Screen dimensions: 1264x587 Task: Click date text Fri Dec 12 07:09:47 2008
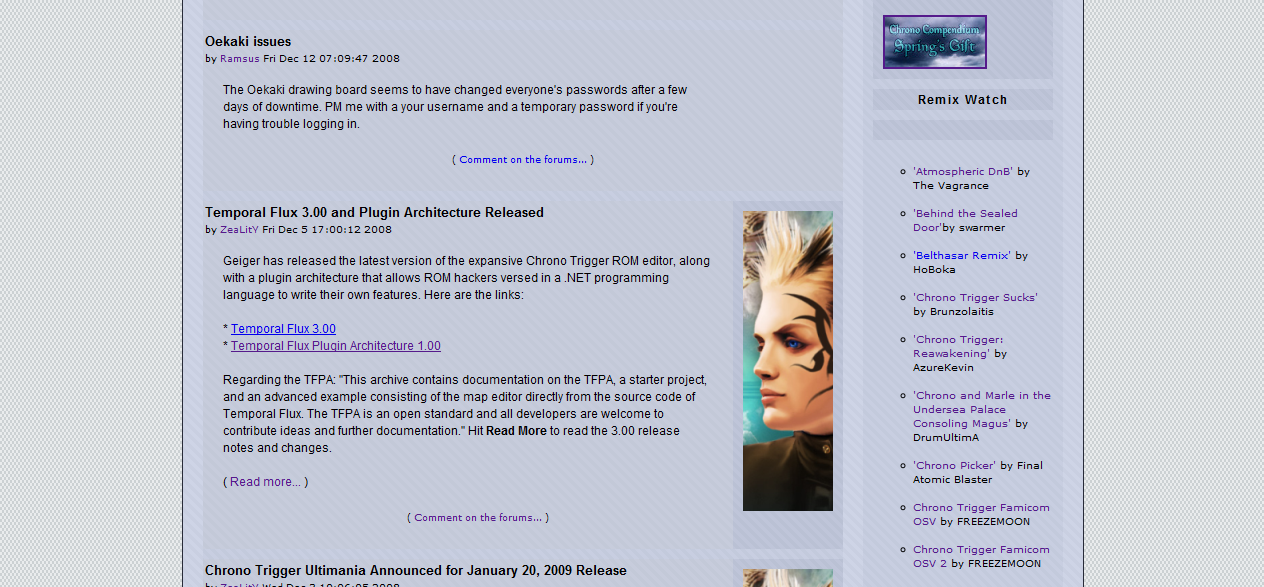331,59
